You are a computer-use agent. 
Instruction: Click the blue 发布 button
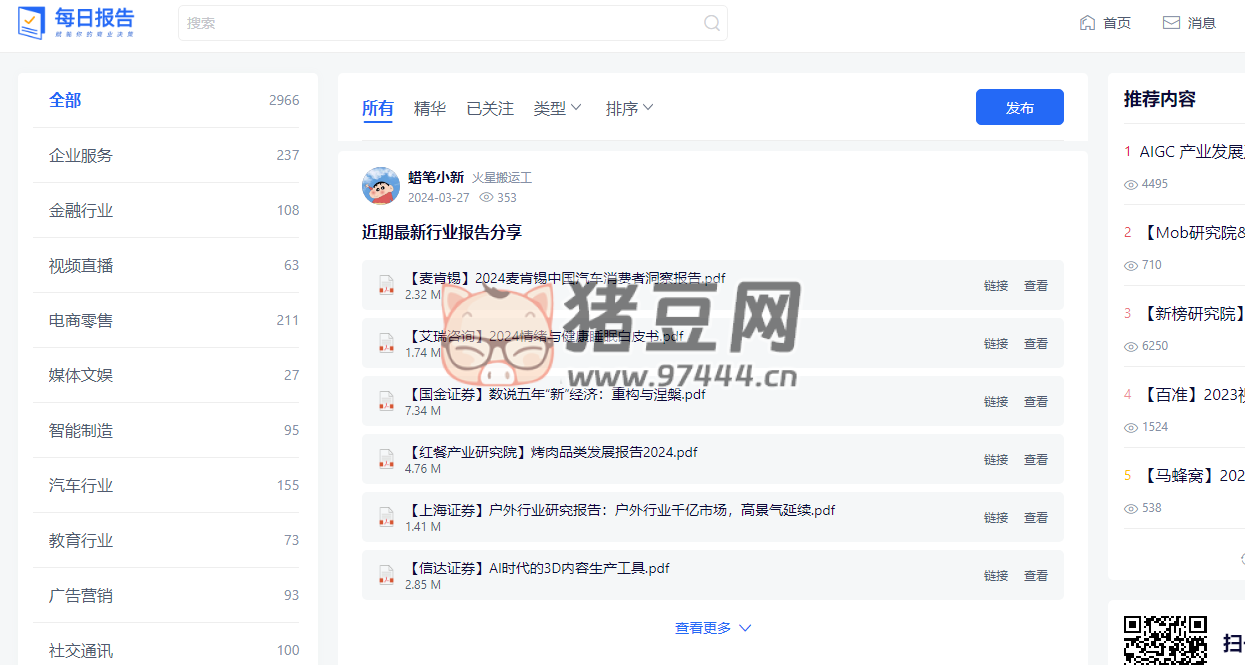click(x=1020, y=107)
